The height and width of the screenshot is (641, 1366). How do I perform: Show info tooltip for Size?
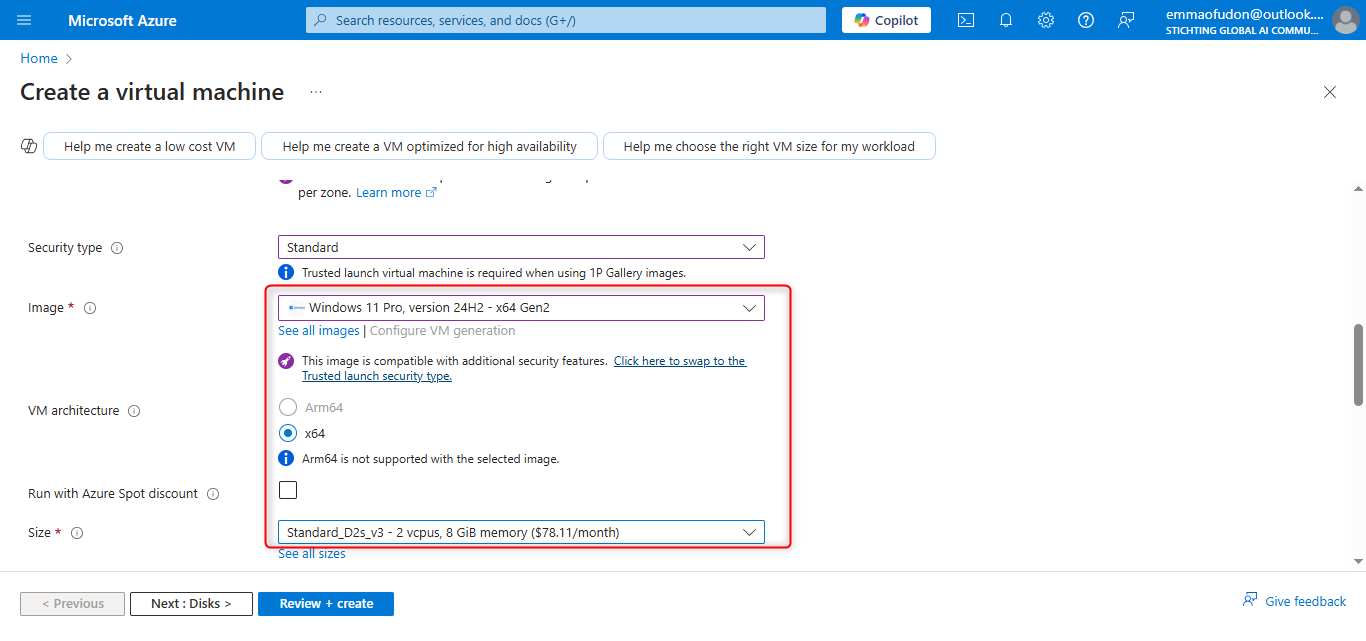(x=77, y=533)
